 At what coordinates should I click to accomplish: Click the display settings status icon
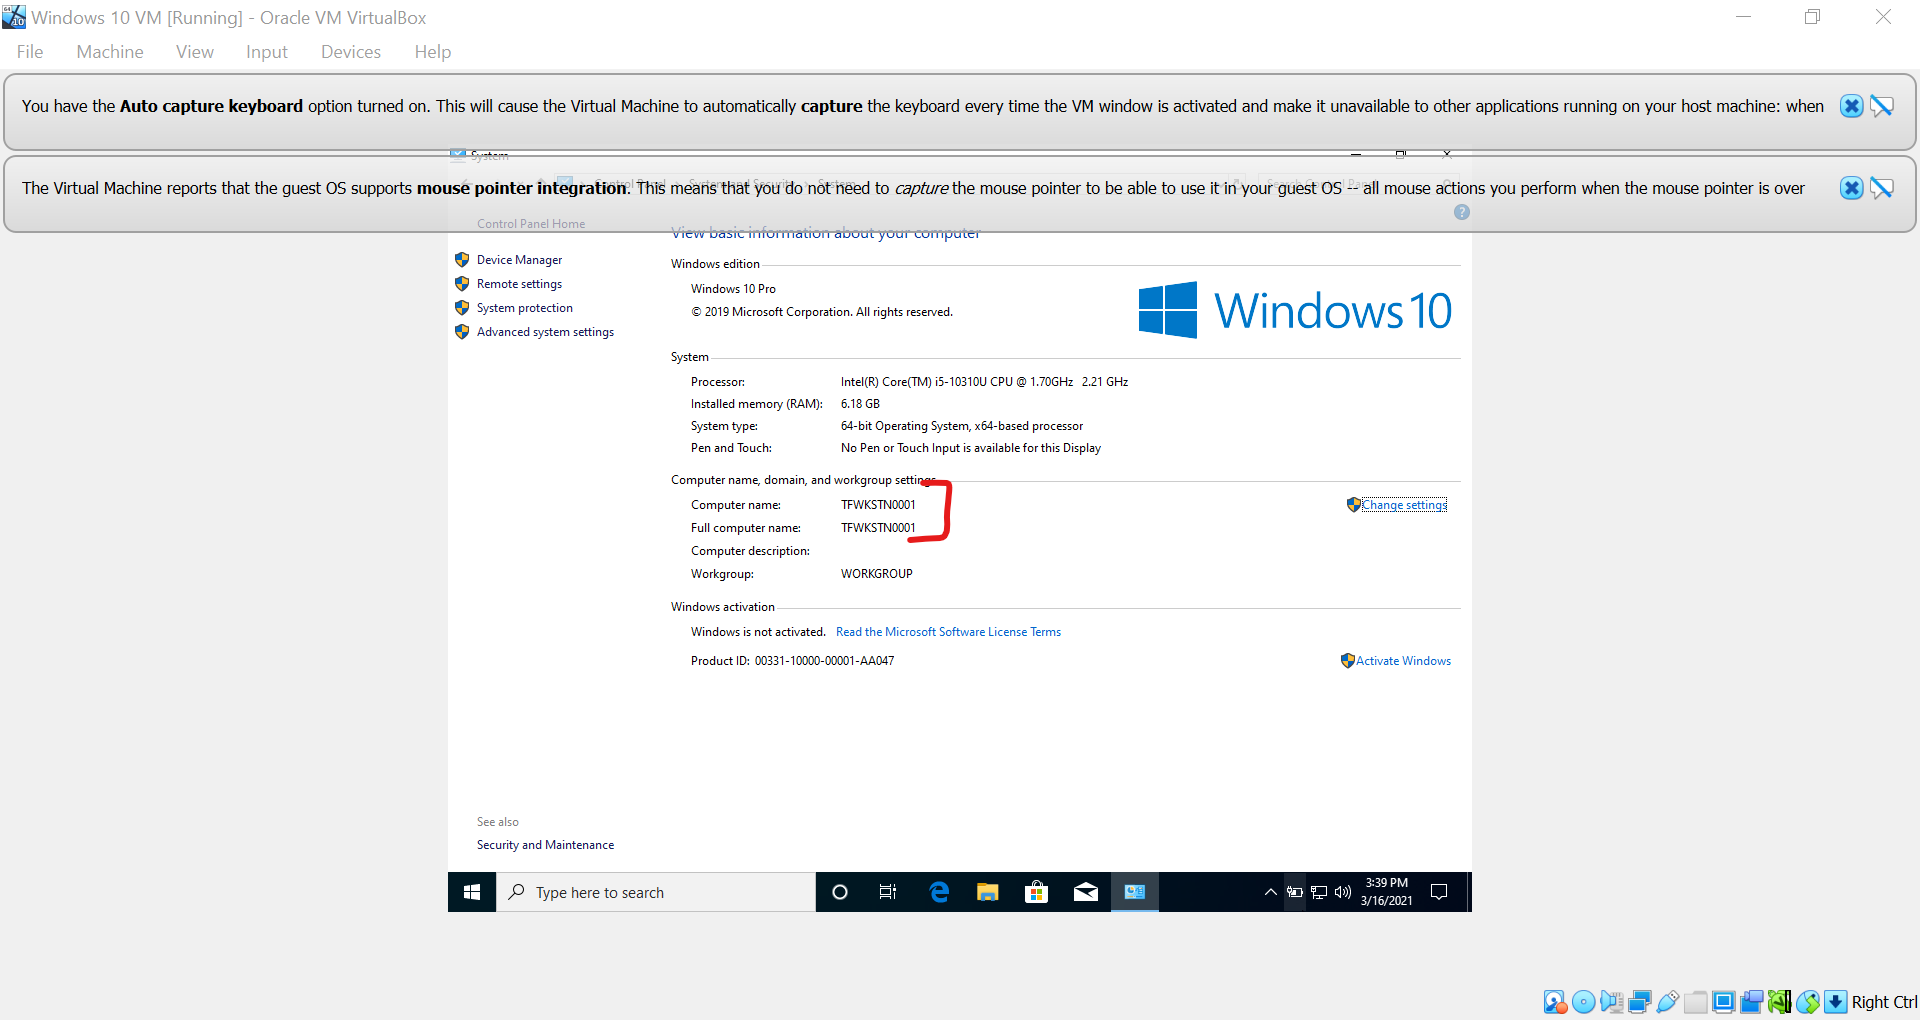pyautogui.click(x=1723, y=1002)
